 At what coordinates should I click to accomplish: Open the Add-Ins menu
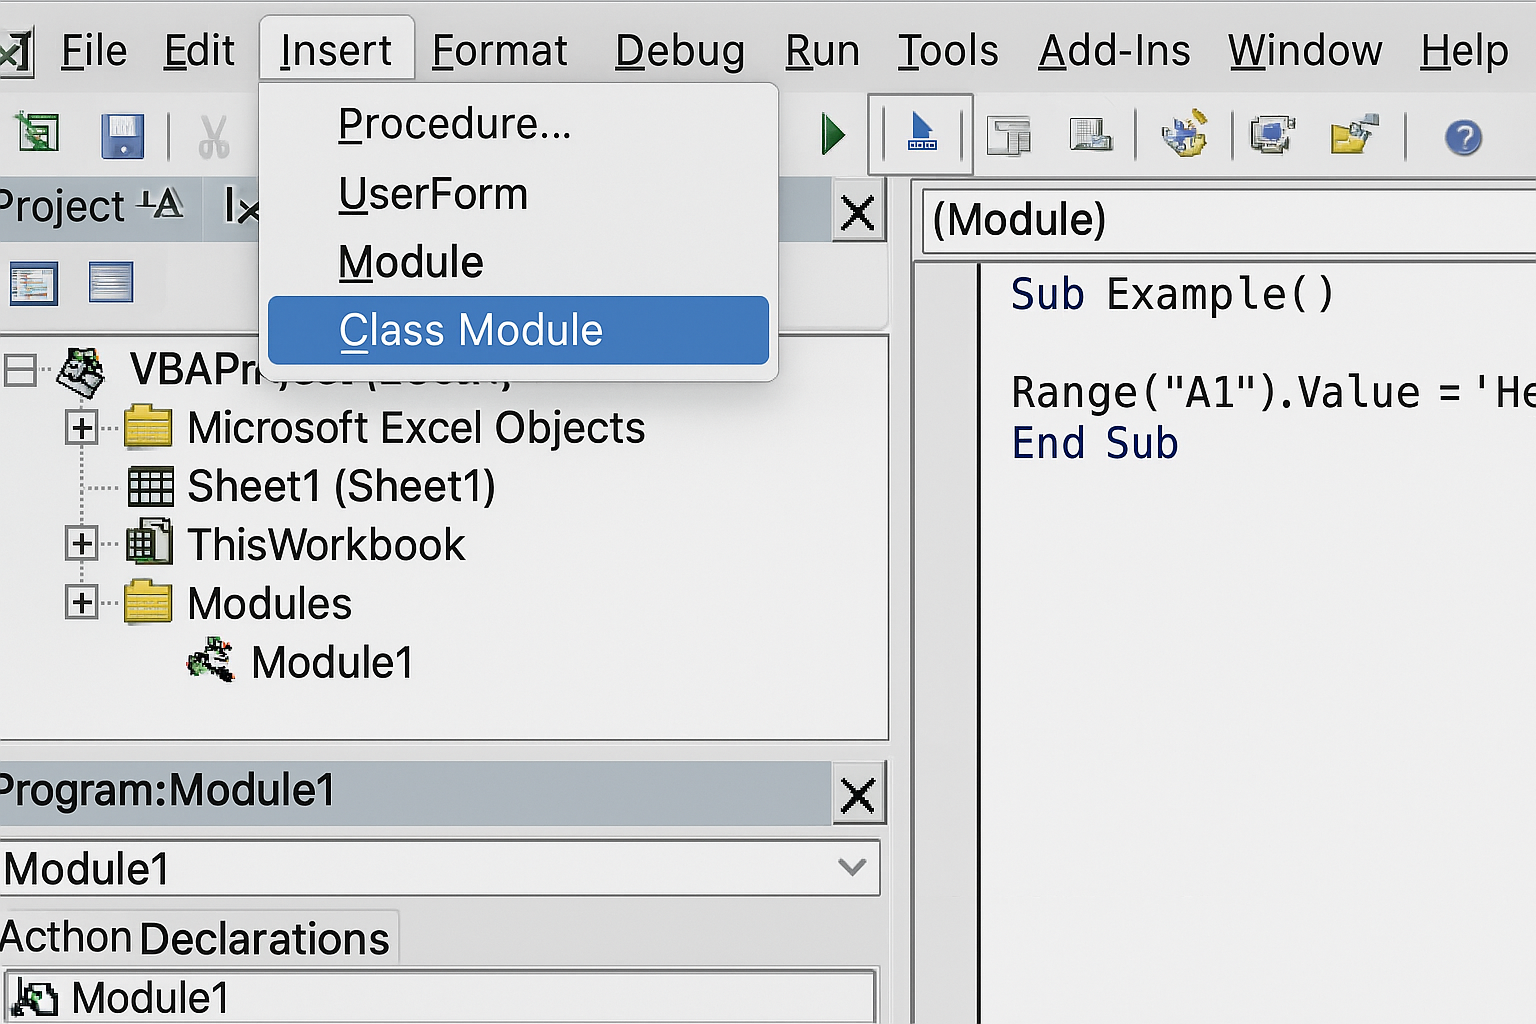1114,50
